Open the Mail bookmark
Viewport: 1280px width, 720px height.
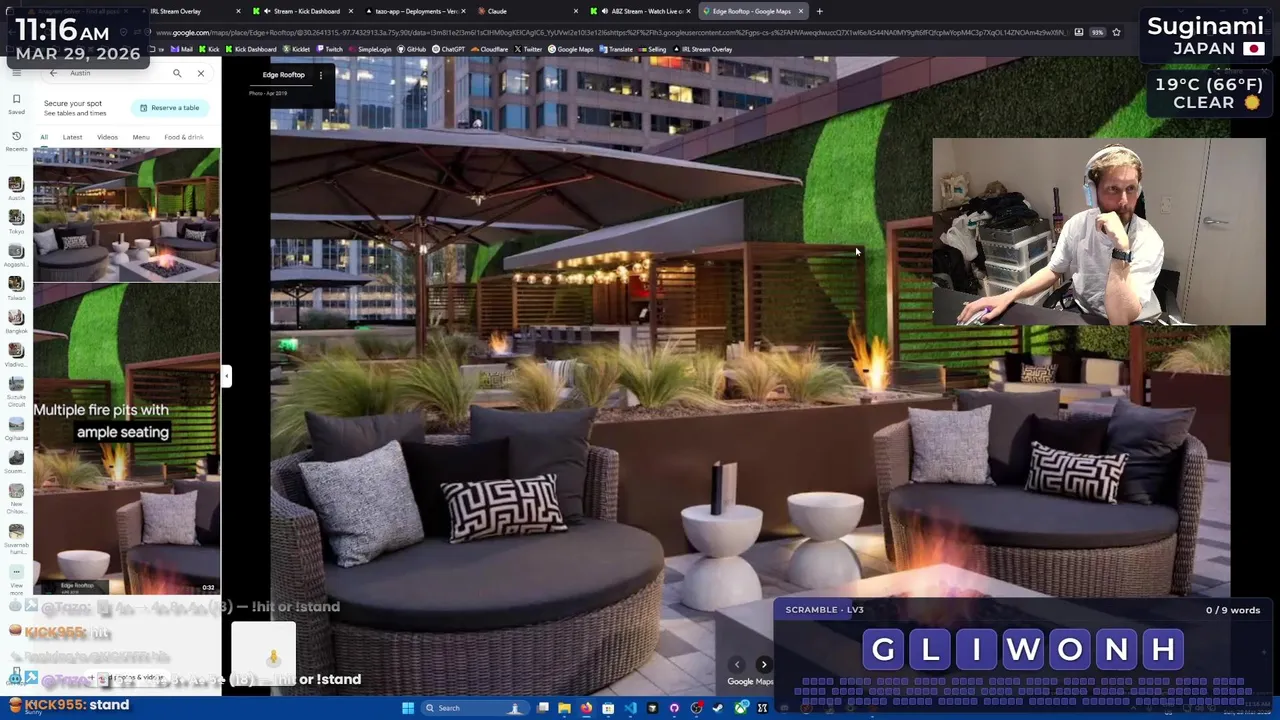click(182, 49)
